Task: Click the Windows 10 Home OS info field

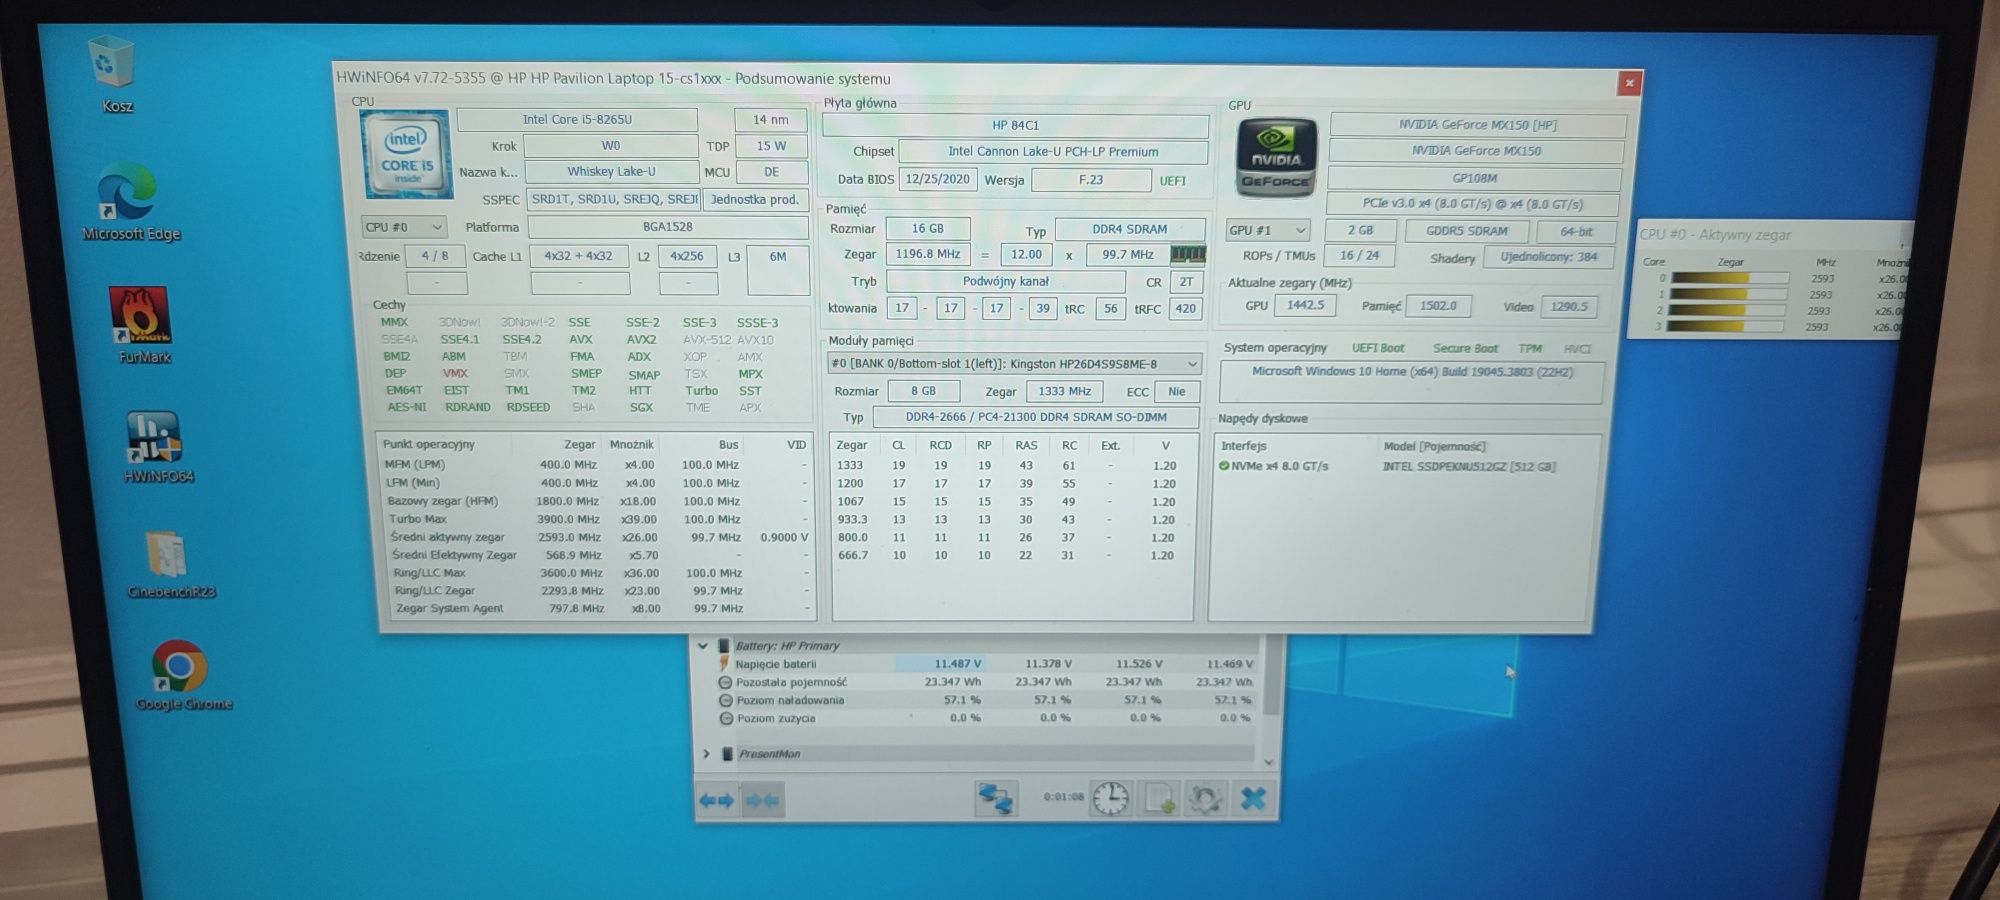Action: 1412,380
